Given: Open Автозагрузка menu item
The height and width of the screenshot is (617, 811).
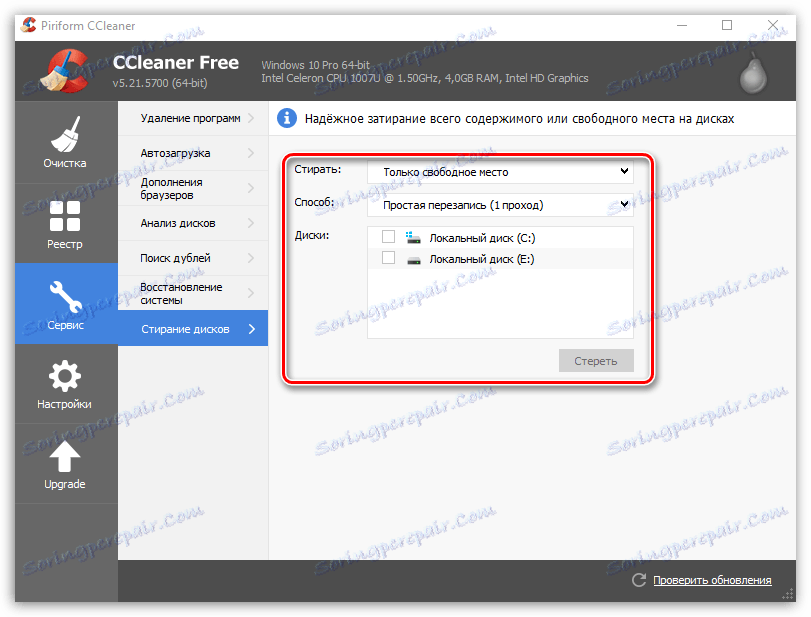Looking at the screenshot, I should [x=193, y=153].
